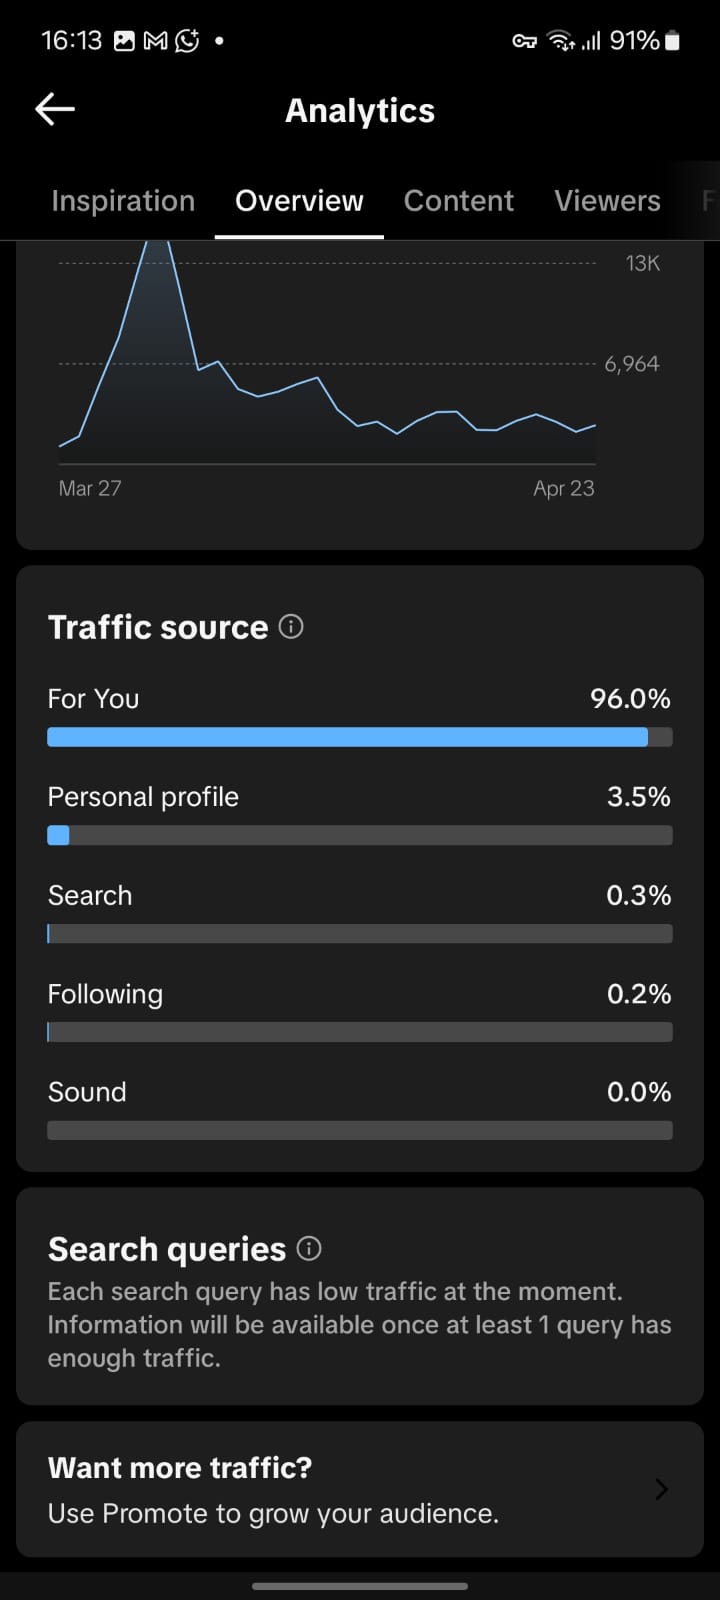The image size is (720, 1600).
Task: Select the Overview tab
Action: pos(299,201)
